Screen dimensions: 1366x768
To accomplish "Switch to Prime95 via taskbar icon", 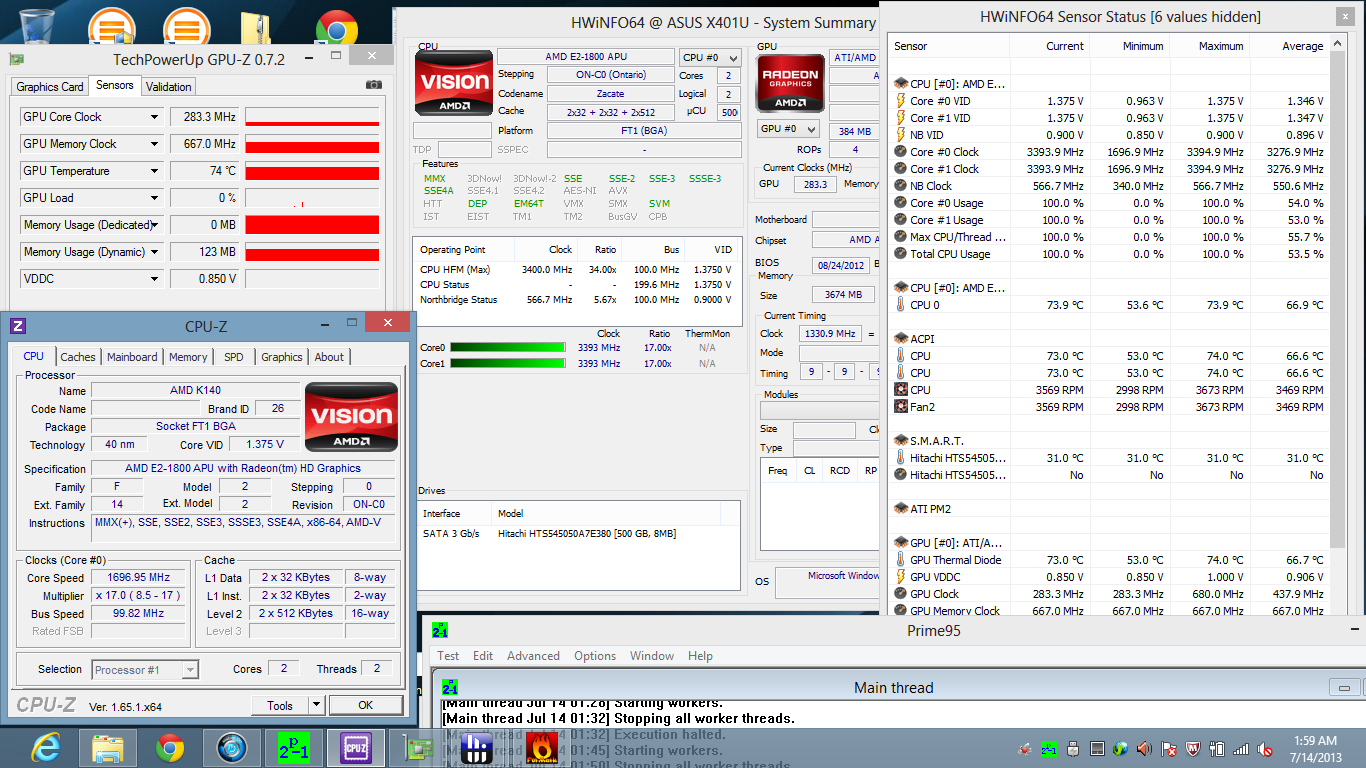I will (x=294, y=748).
